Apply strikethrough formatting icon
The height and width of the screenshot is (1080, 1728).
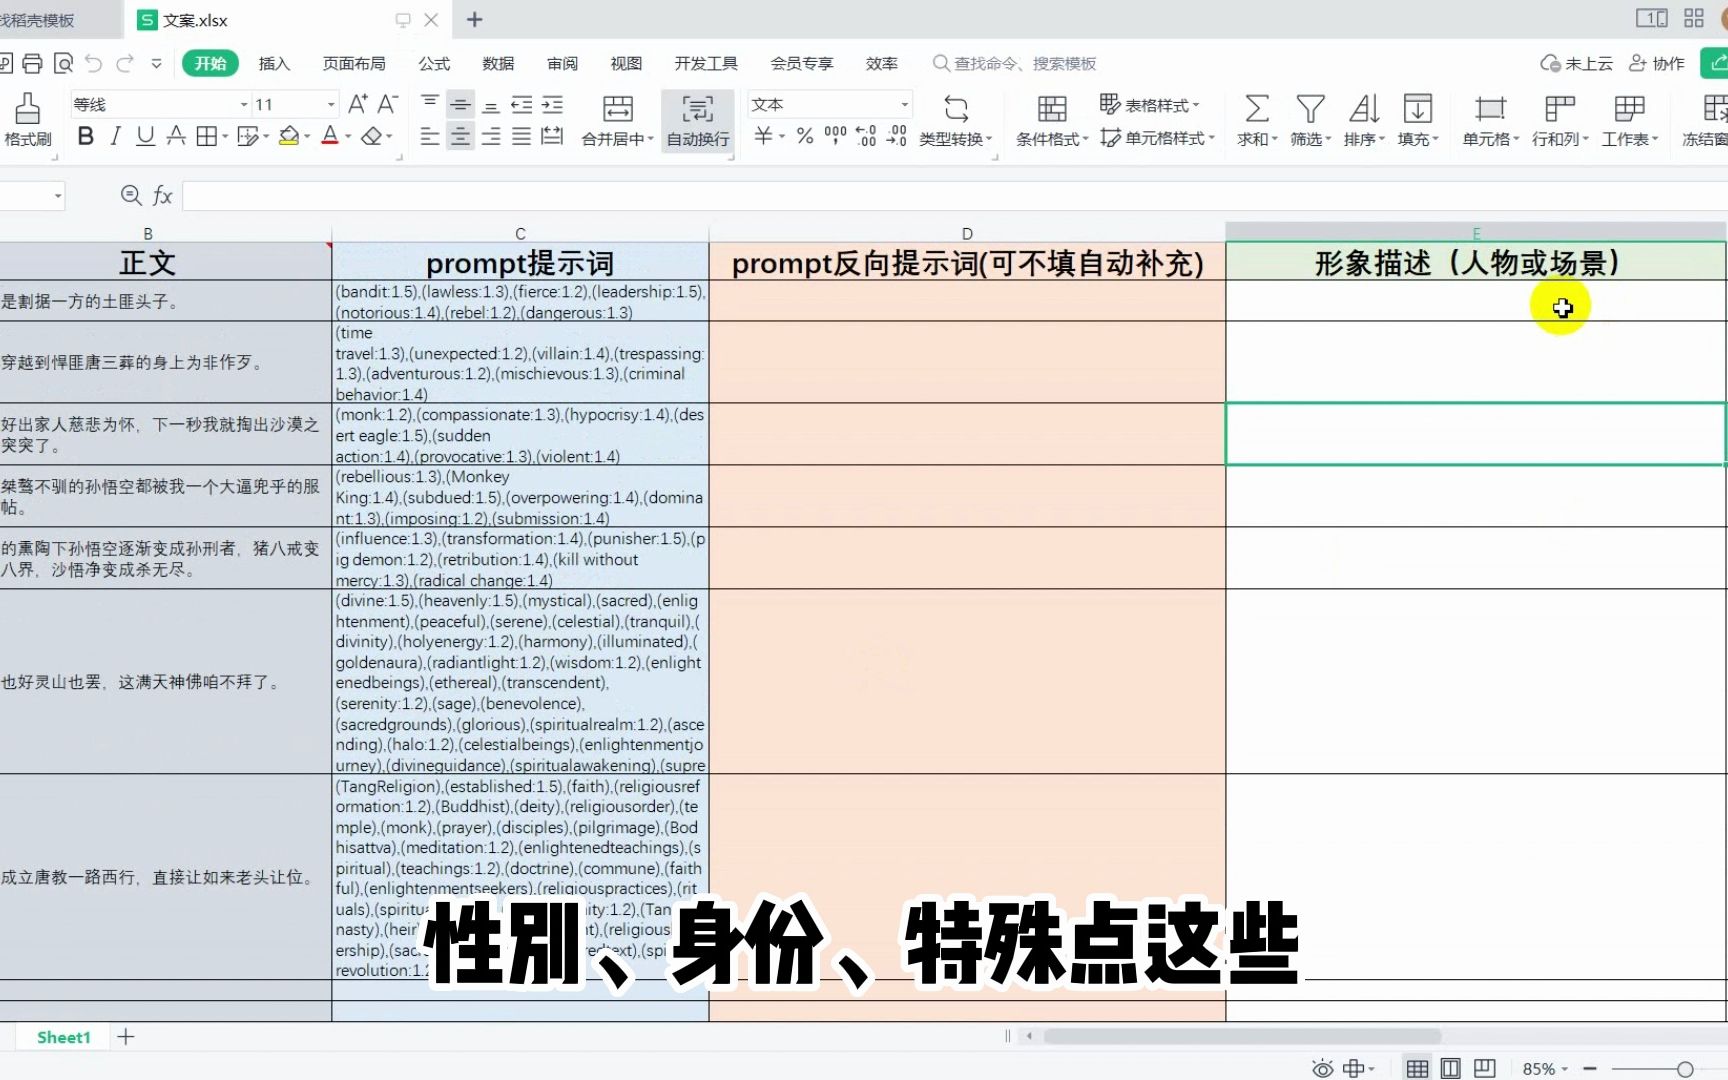pos(176,136)
